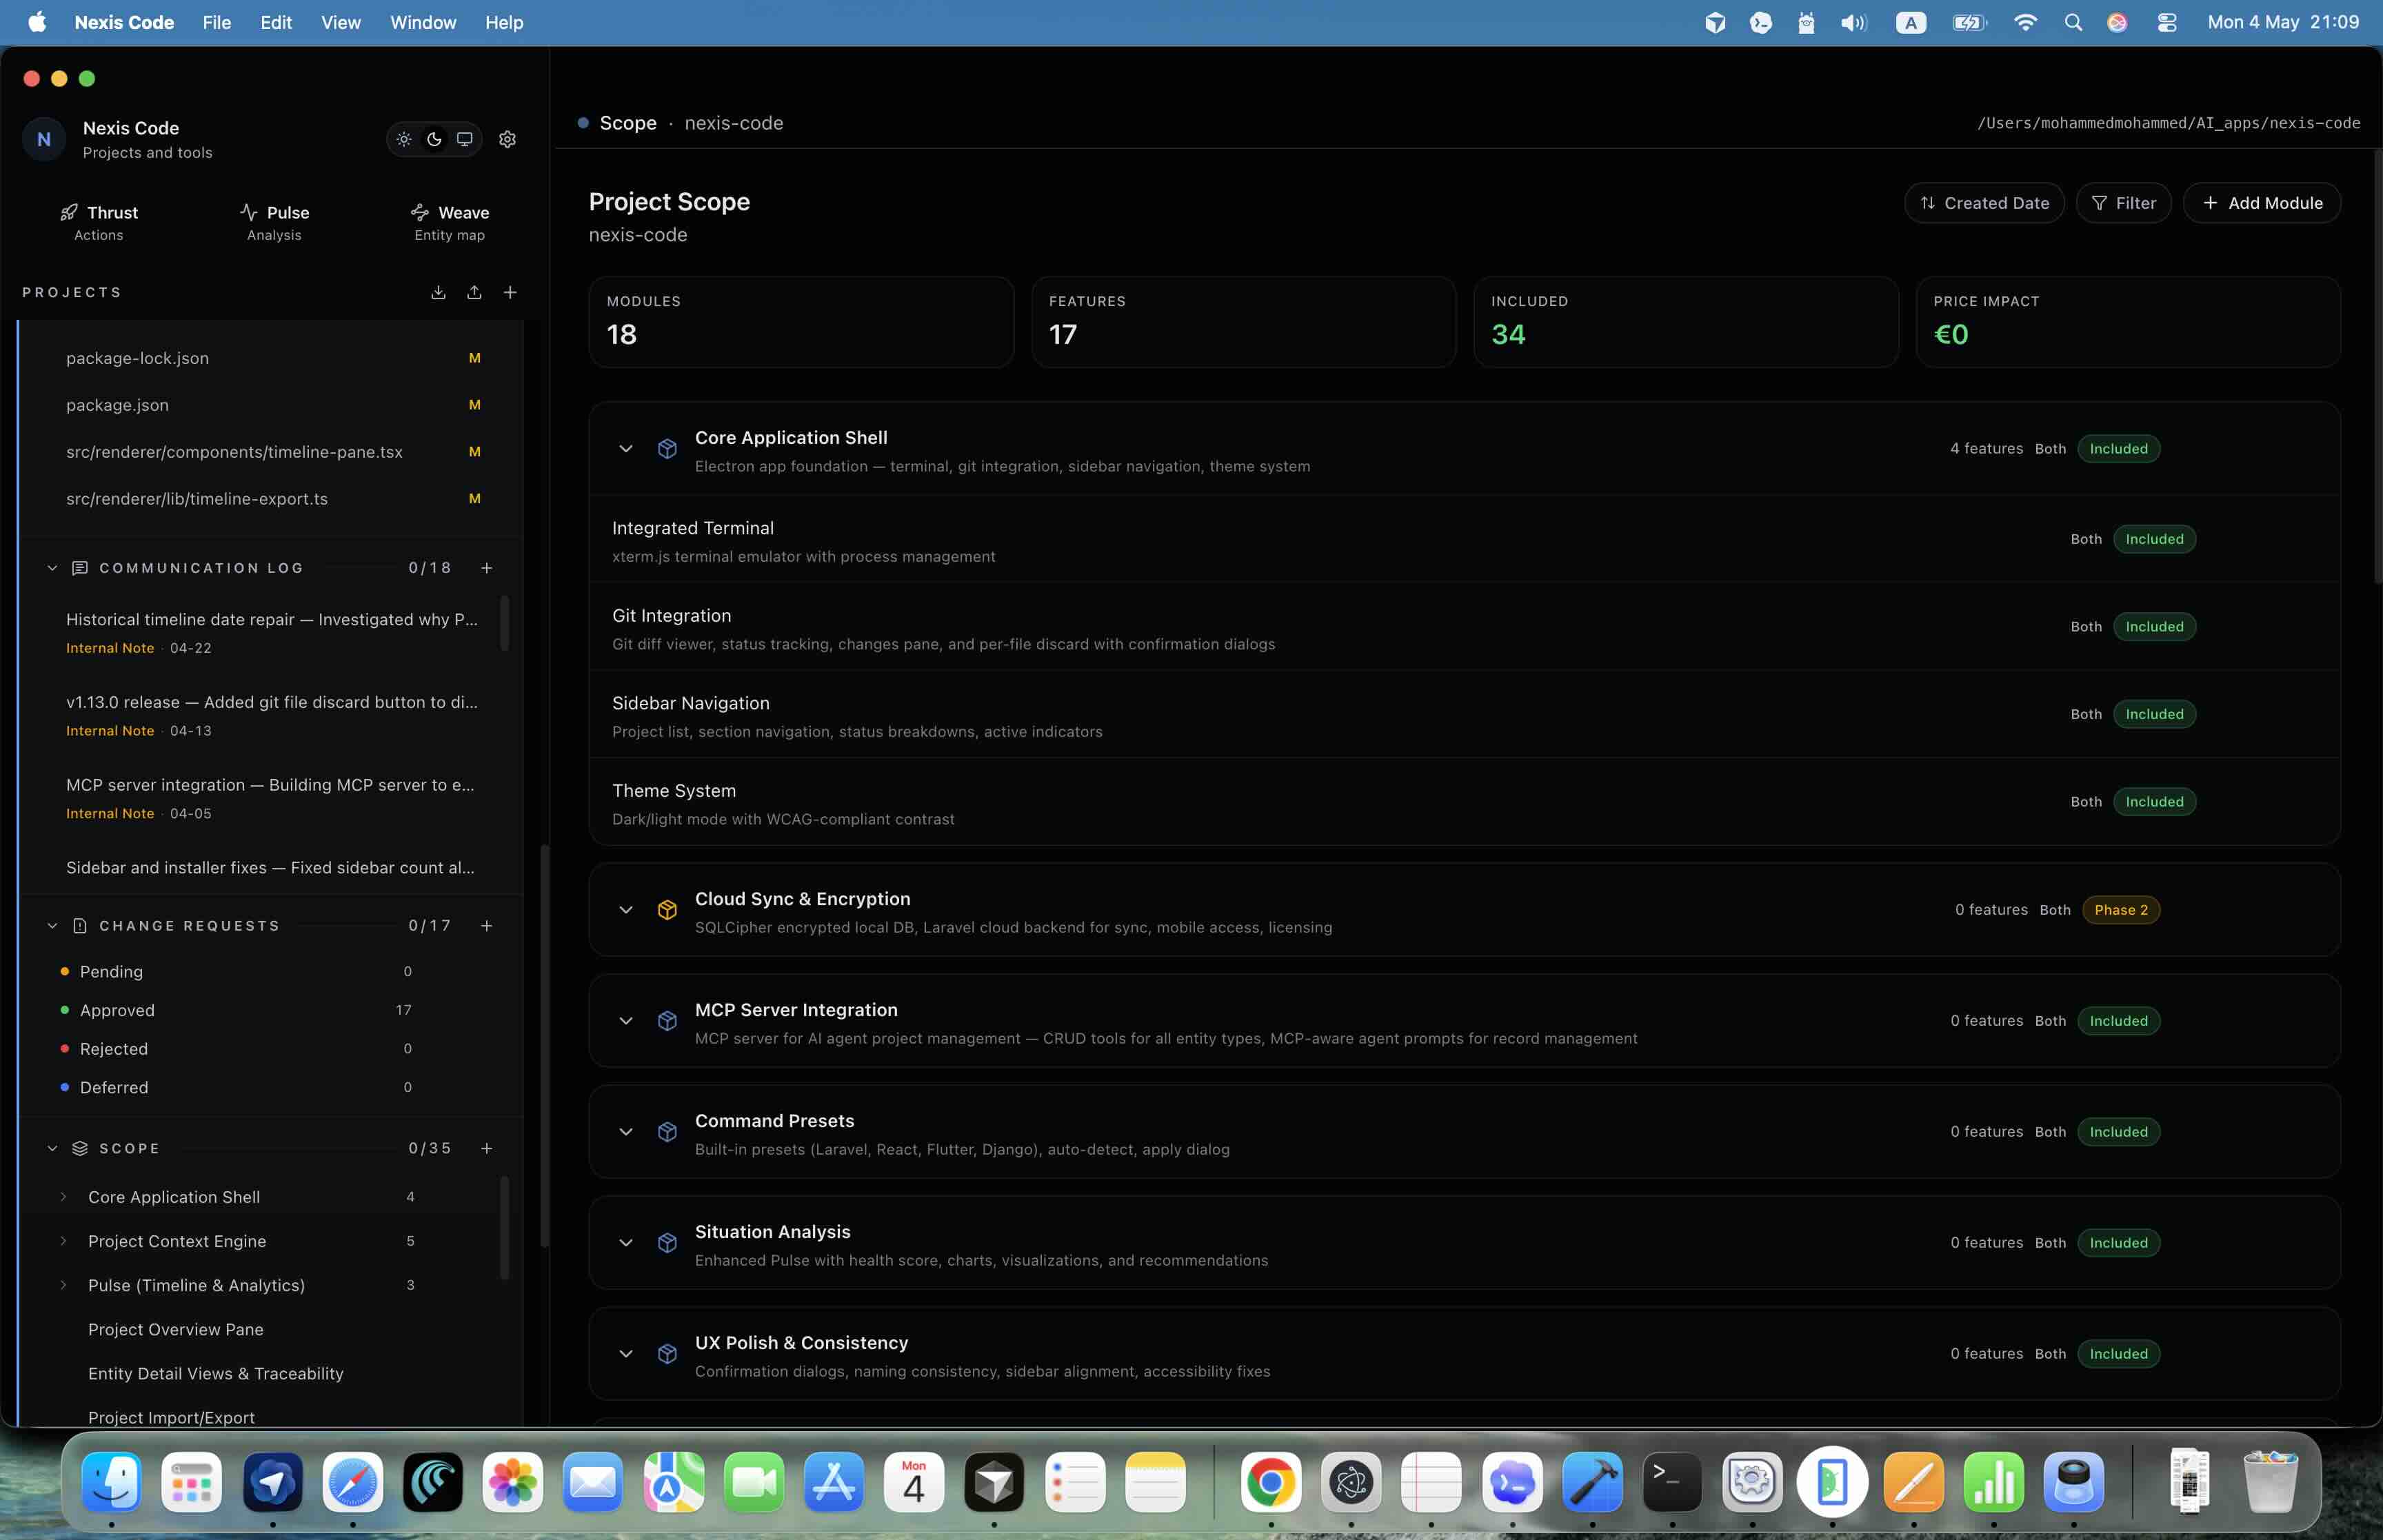Expand the MCP Server Integration module chevron

(x=626, y=1021)
